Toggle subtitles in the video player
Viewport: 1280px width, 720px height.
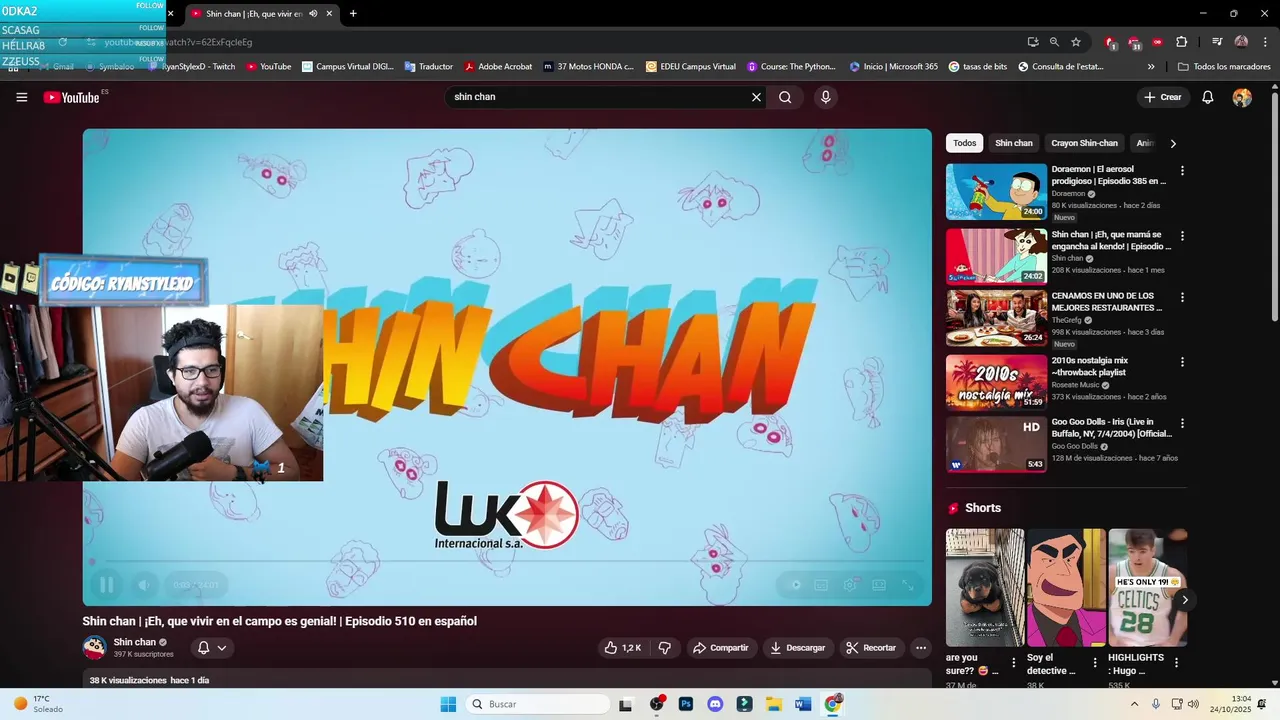[821, 585]
